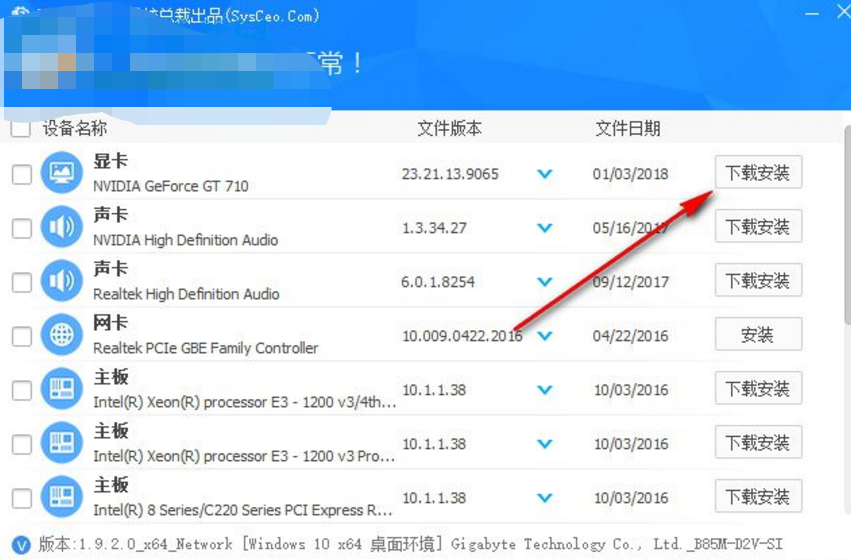851x560 pixels.
Task: Check the box for Realtek PCIe GBE Family Controller
Action: 22,336
